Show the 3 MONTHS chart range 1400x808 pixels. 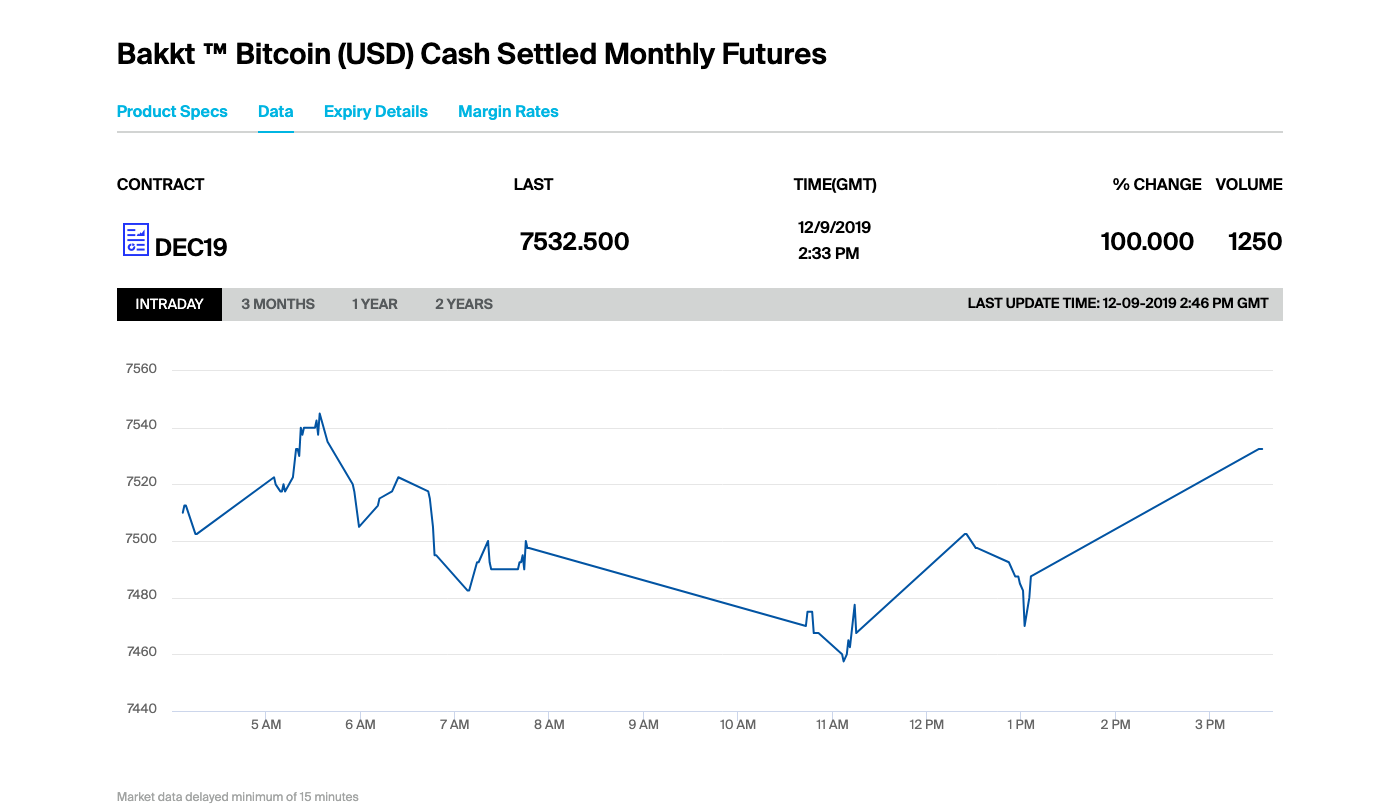pyautogui.click(x=278, y=304)
